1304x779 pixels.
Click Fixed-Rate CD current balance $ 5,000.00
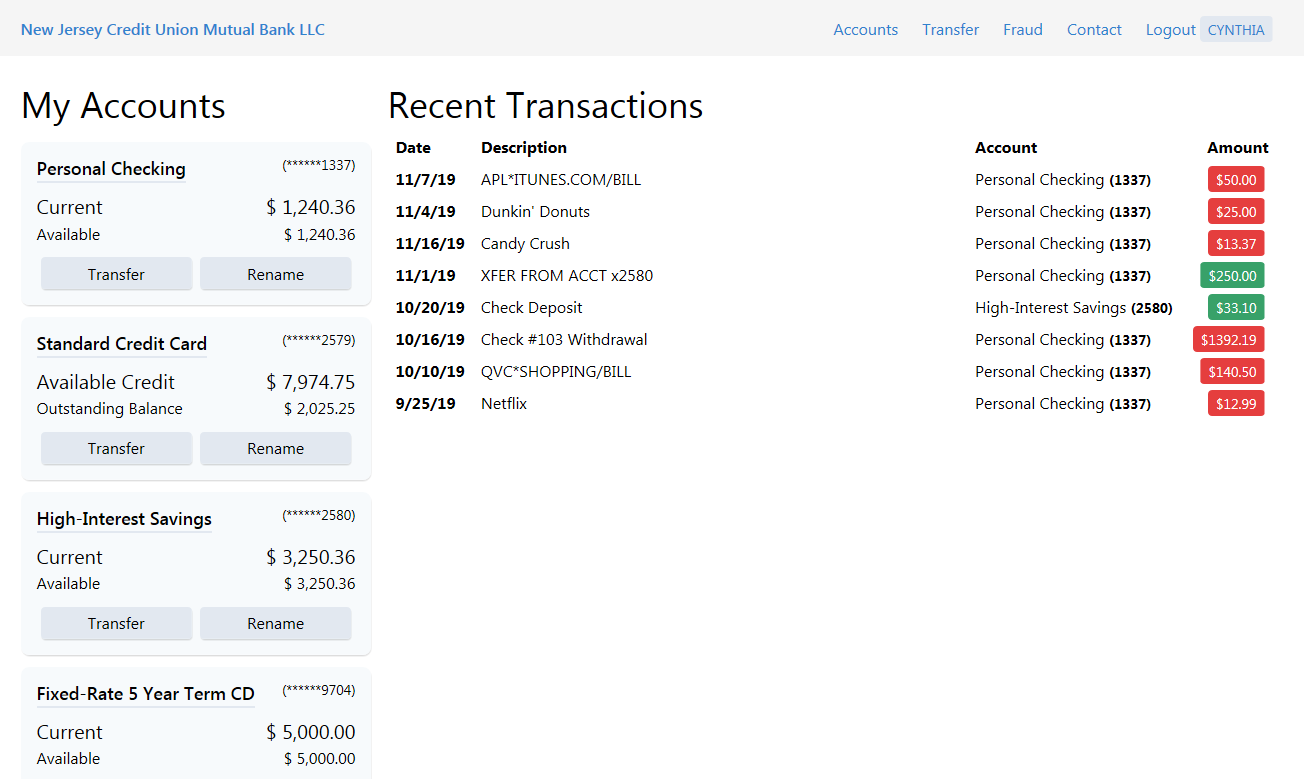coord(311,732)
